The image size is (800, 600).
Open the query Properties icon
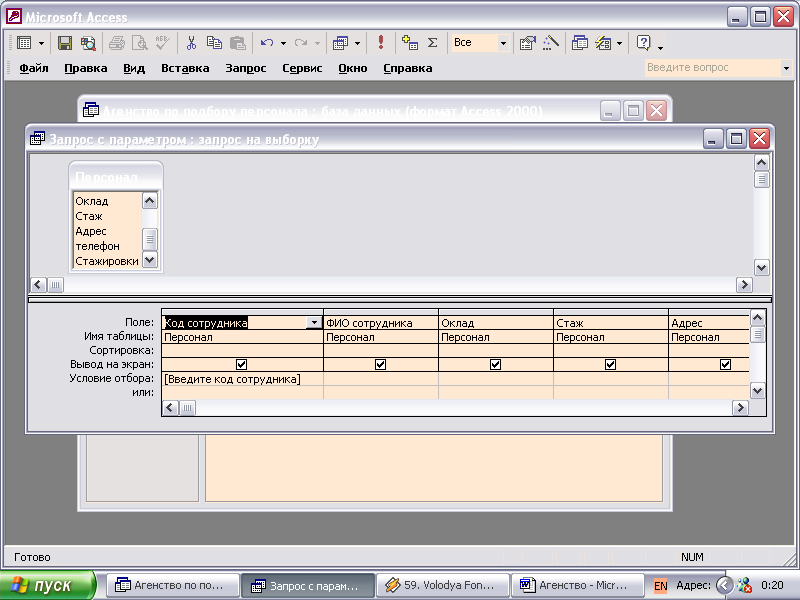[x=527, y=43]
